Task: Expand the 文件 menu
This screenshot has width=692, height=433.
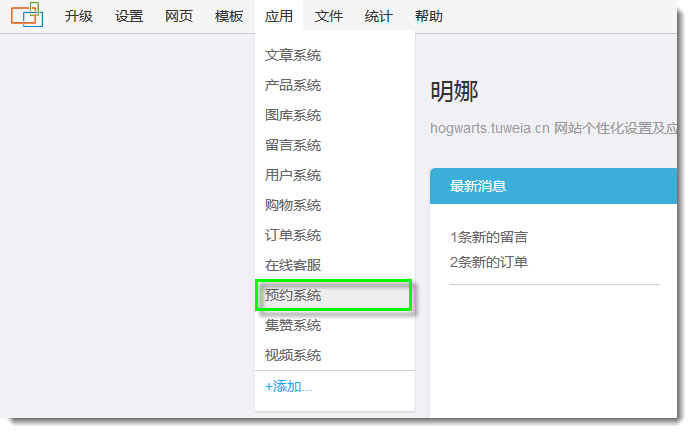Action: tap(329, 17)
